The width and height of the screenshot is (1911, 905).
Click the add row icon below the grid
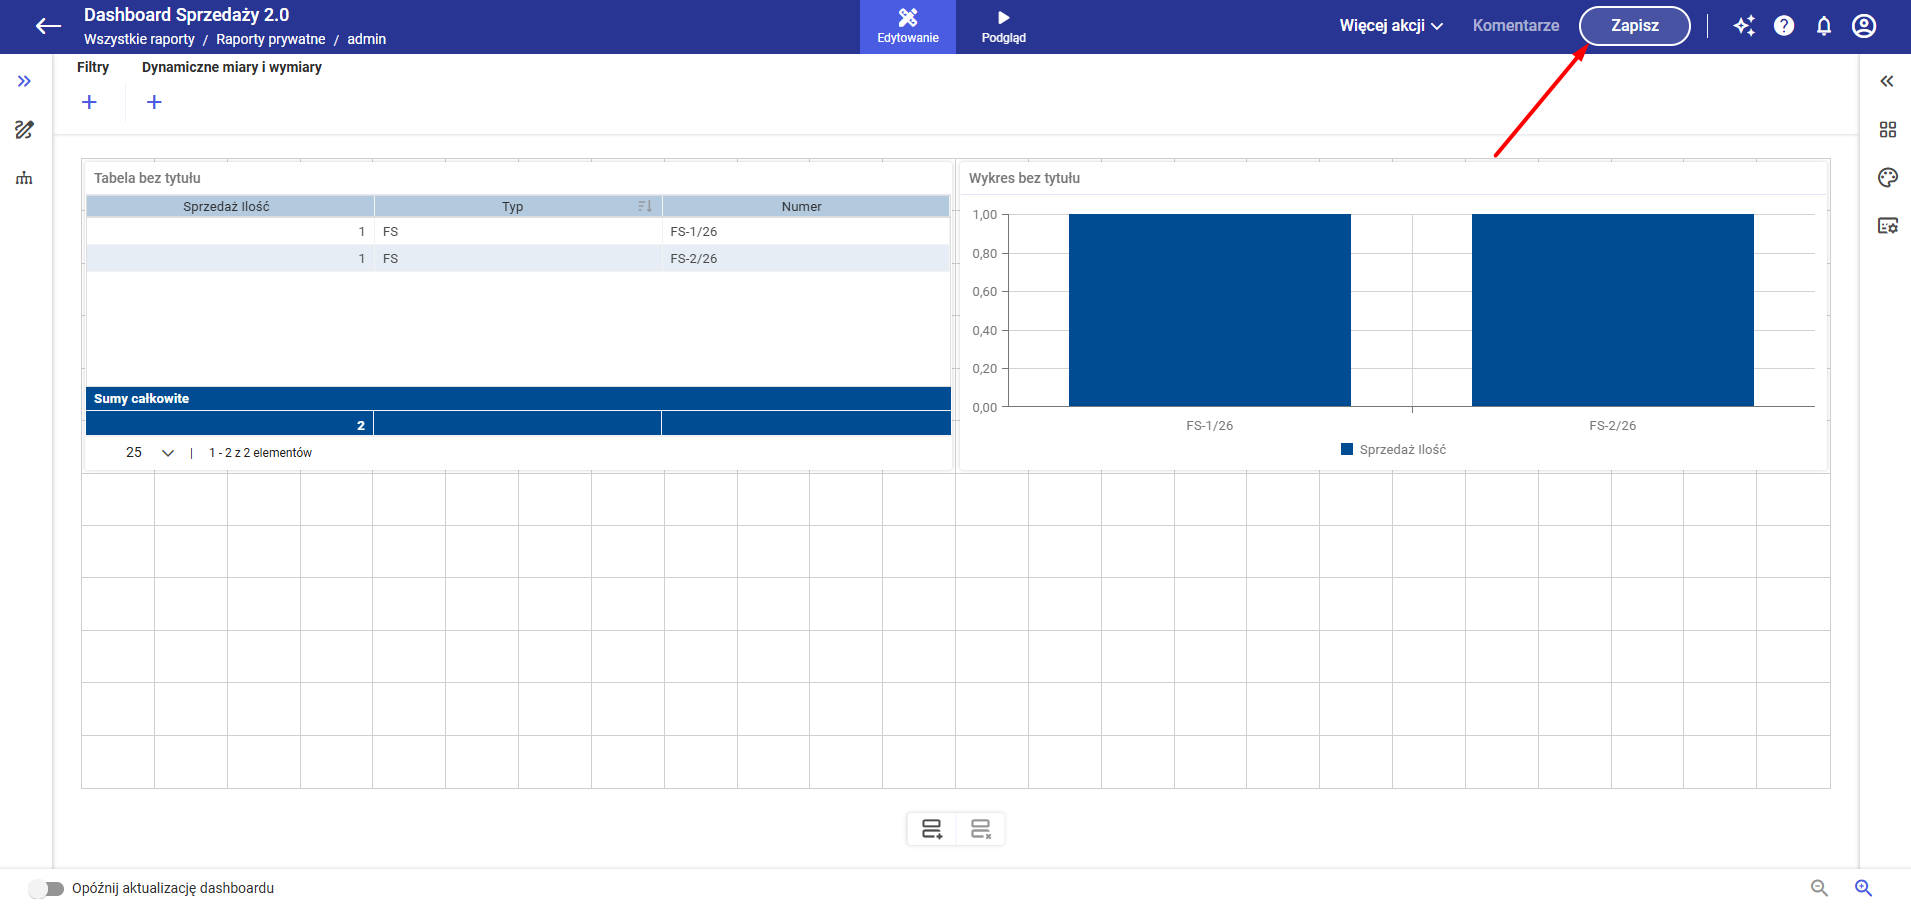tap(932, 829)
